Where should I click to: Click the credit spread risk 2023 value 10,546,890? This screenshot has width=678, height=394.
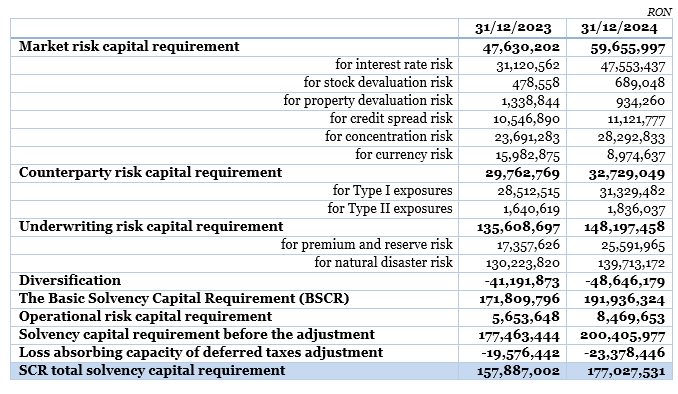click(x=526, y=119)
